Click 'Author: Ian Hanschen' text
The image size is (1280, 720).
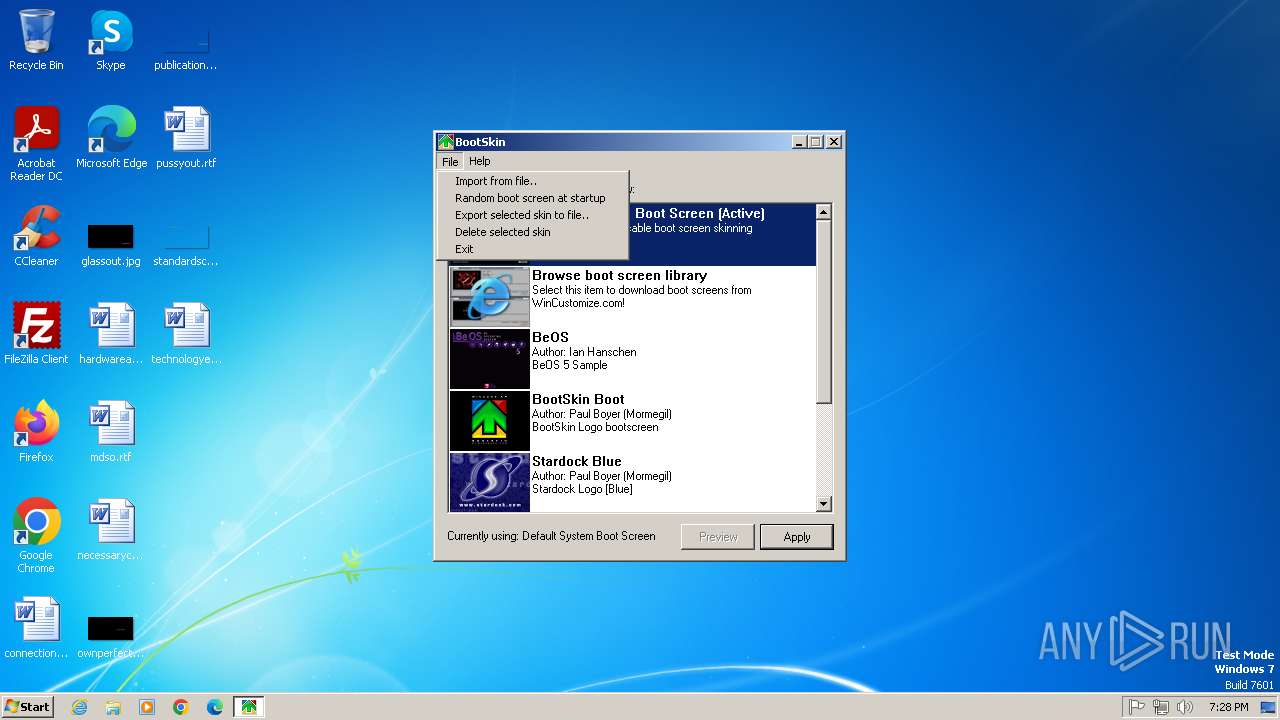[x=584, y=352]
